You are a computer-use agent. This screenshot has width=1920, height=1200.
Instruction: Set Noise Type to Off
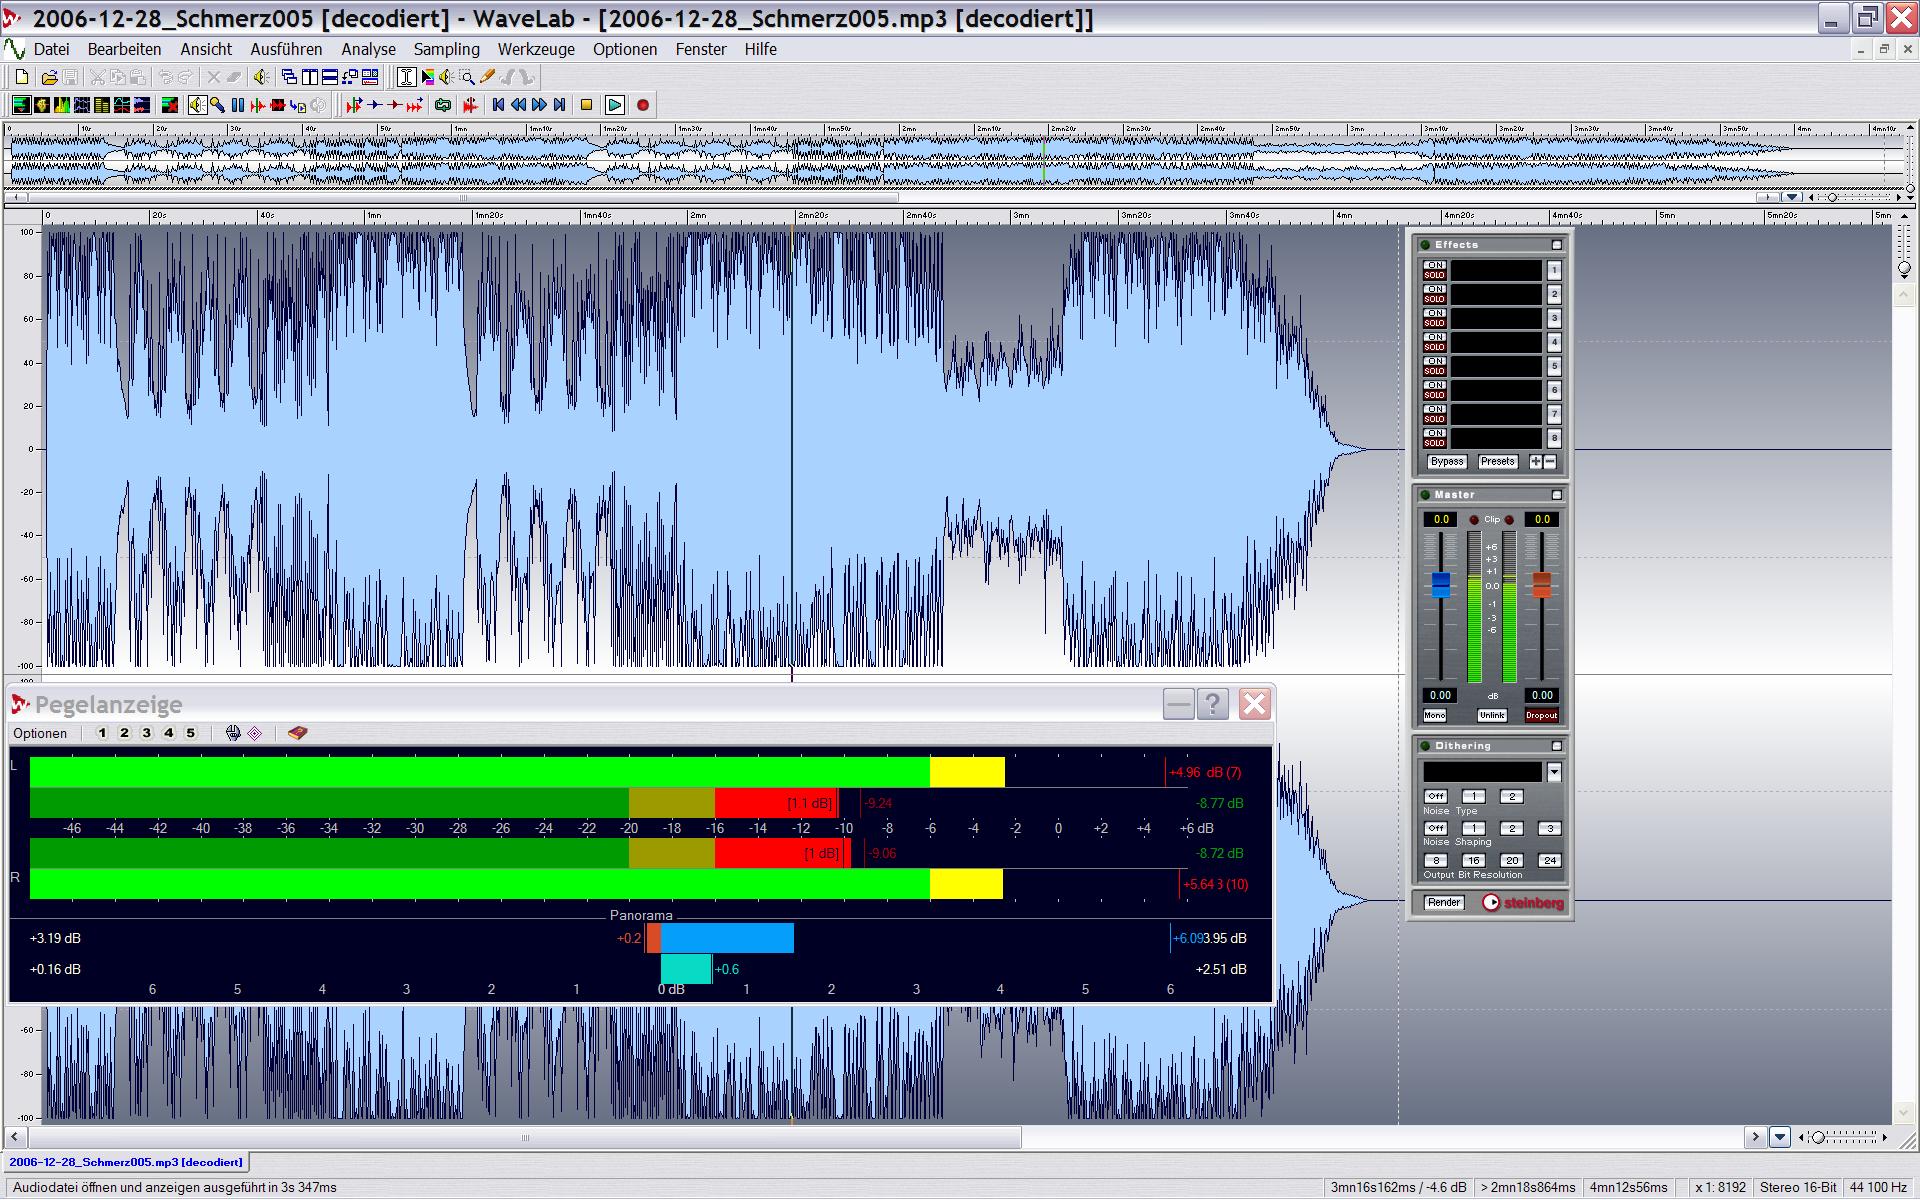[x=1435, y=796]
